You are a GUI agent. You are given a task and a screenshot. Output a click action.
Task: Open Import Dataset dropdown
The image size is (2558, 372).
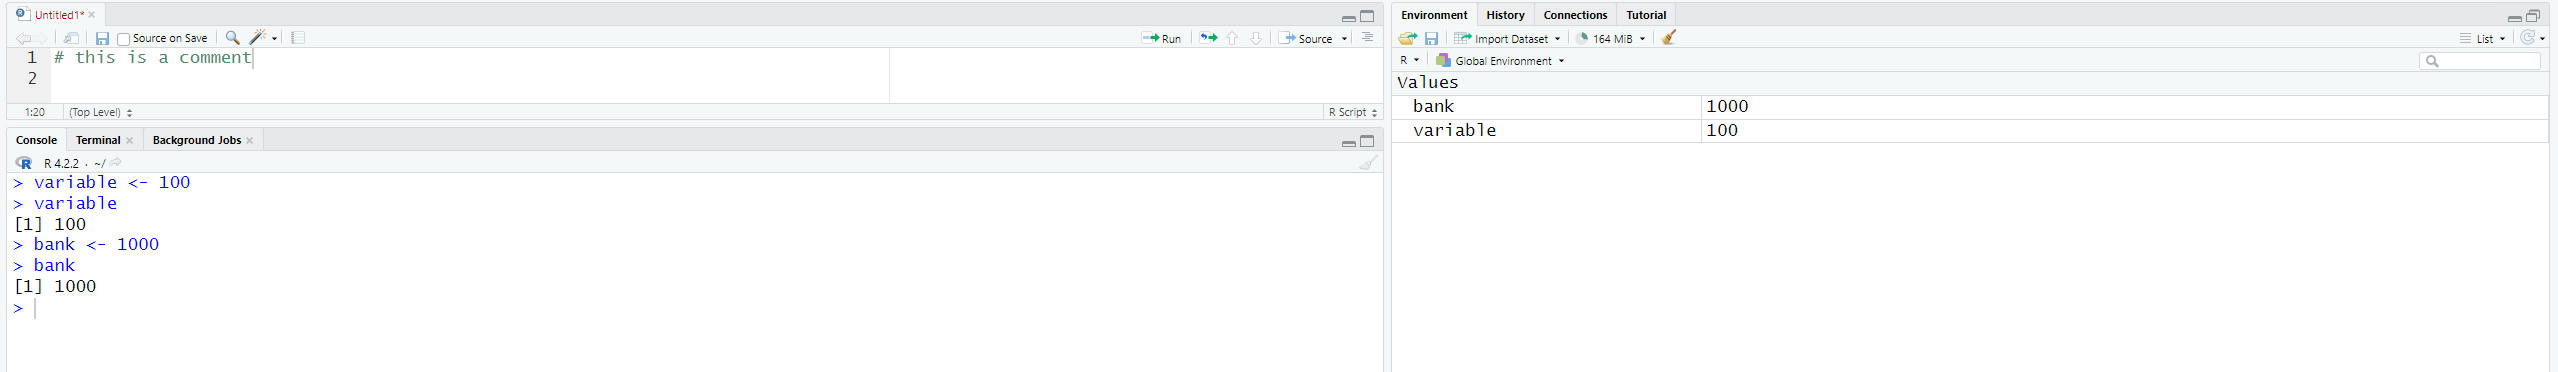(1507, 38)
